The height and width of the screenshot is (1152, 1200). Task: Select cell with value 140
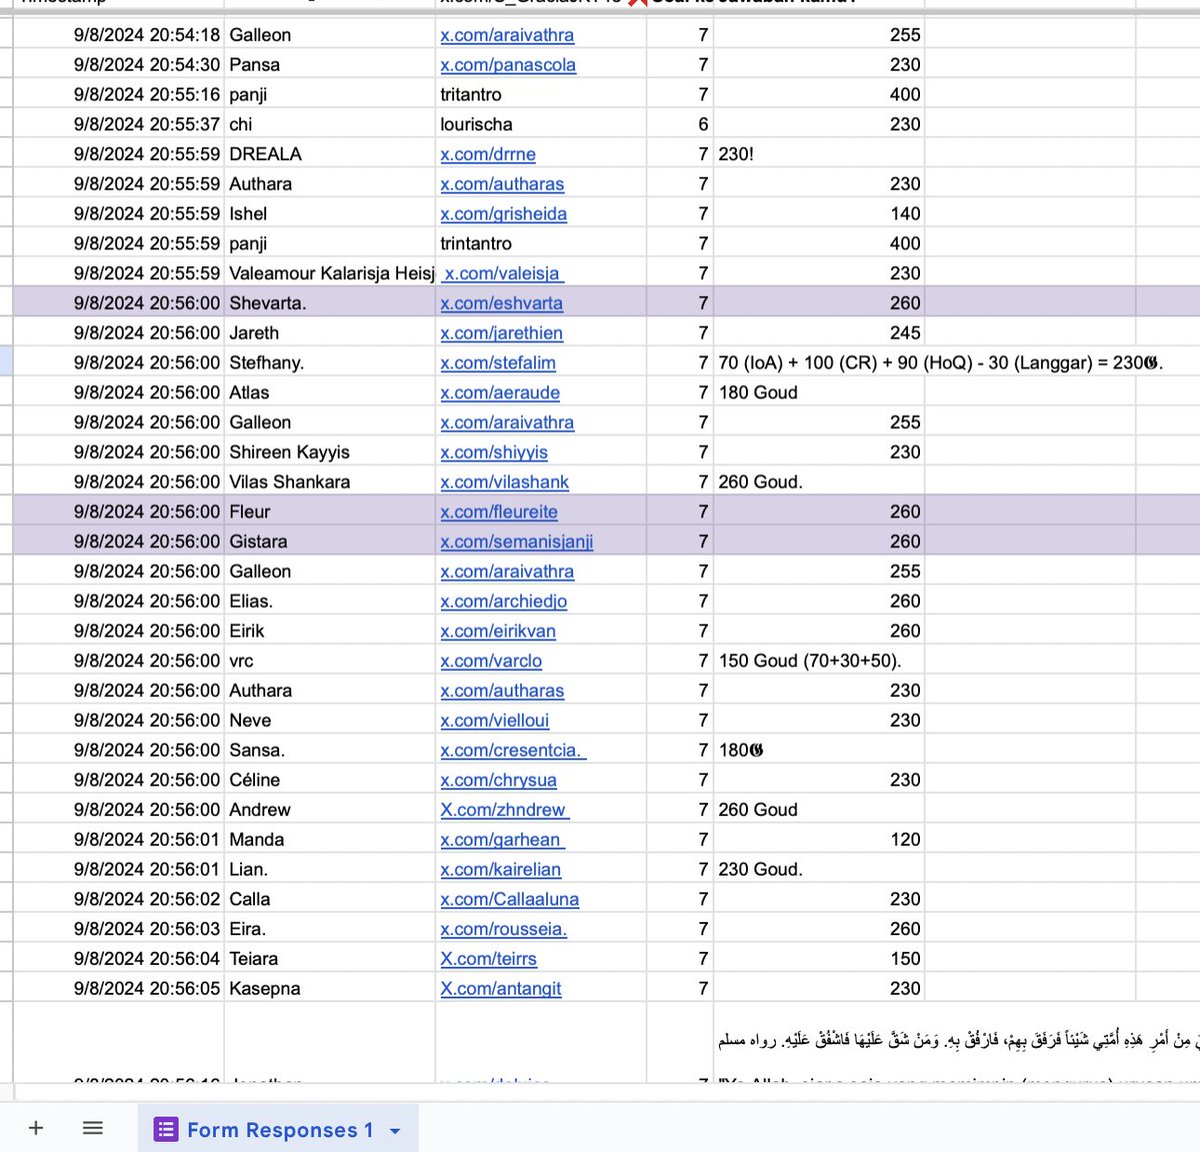(x=819, y=213)
